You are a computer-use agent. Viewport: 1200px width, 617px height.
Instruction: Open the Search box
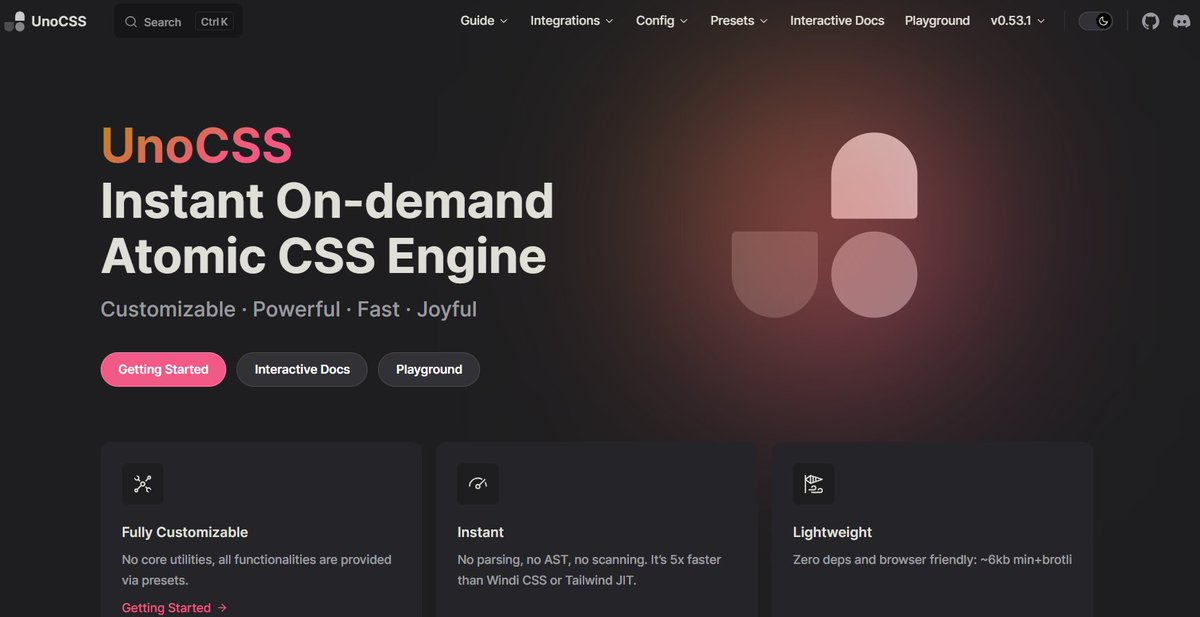(178, 21)
